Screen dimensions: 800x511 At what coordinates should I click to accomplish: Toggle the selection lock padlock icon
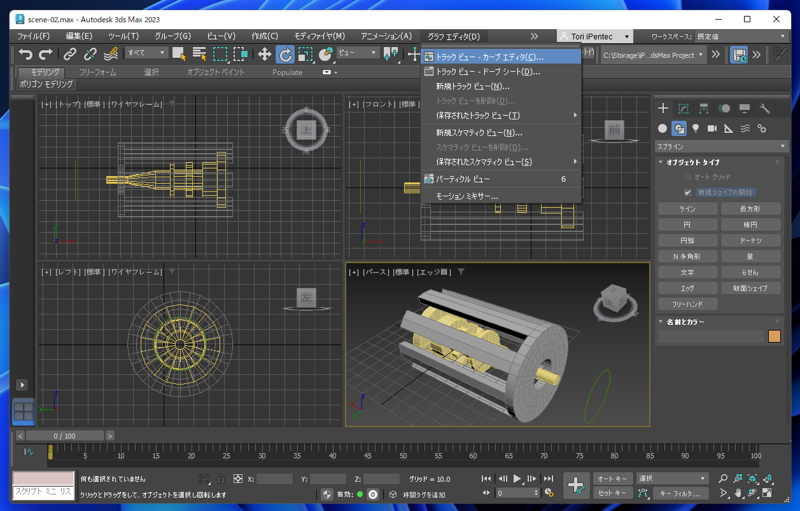coord(220,479)
